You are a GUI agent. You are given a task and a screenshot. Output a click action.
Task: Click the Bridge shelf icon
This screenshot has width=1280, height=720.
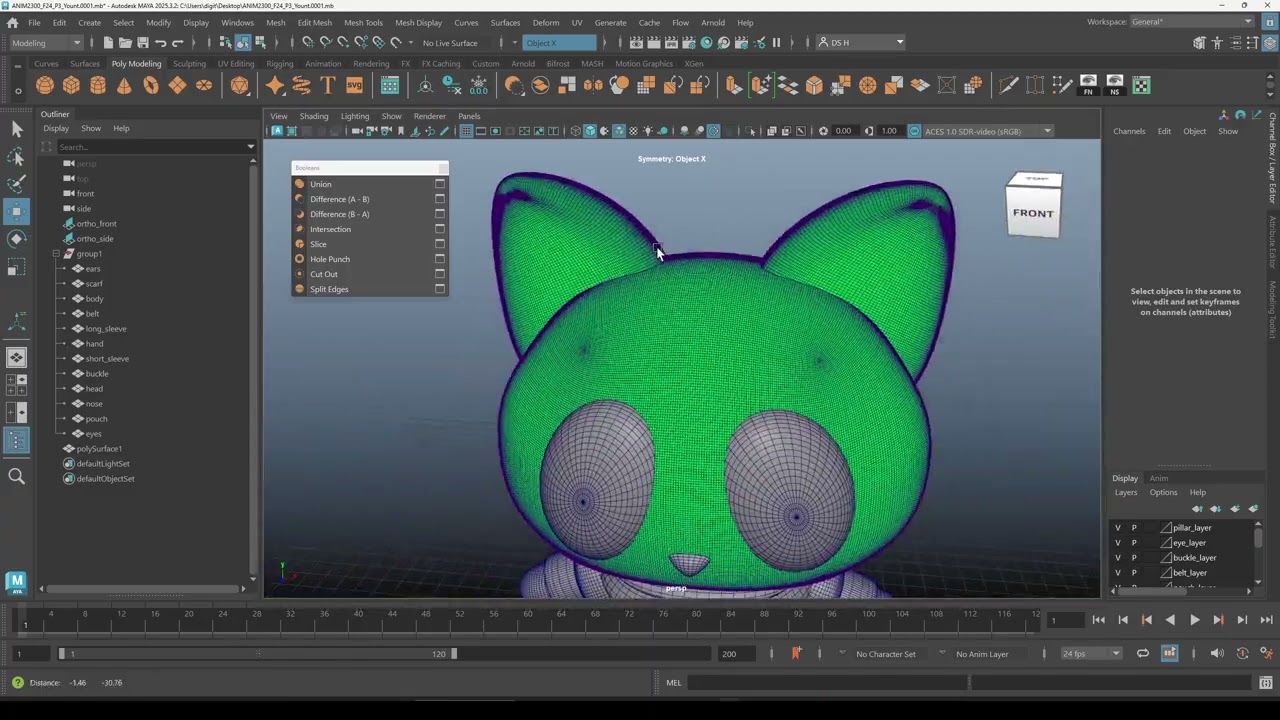coord(787,86)
